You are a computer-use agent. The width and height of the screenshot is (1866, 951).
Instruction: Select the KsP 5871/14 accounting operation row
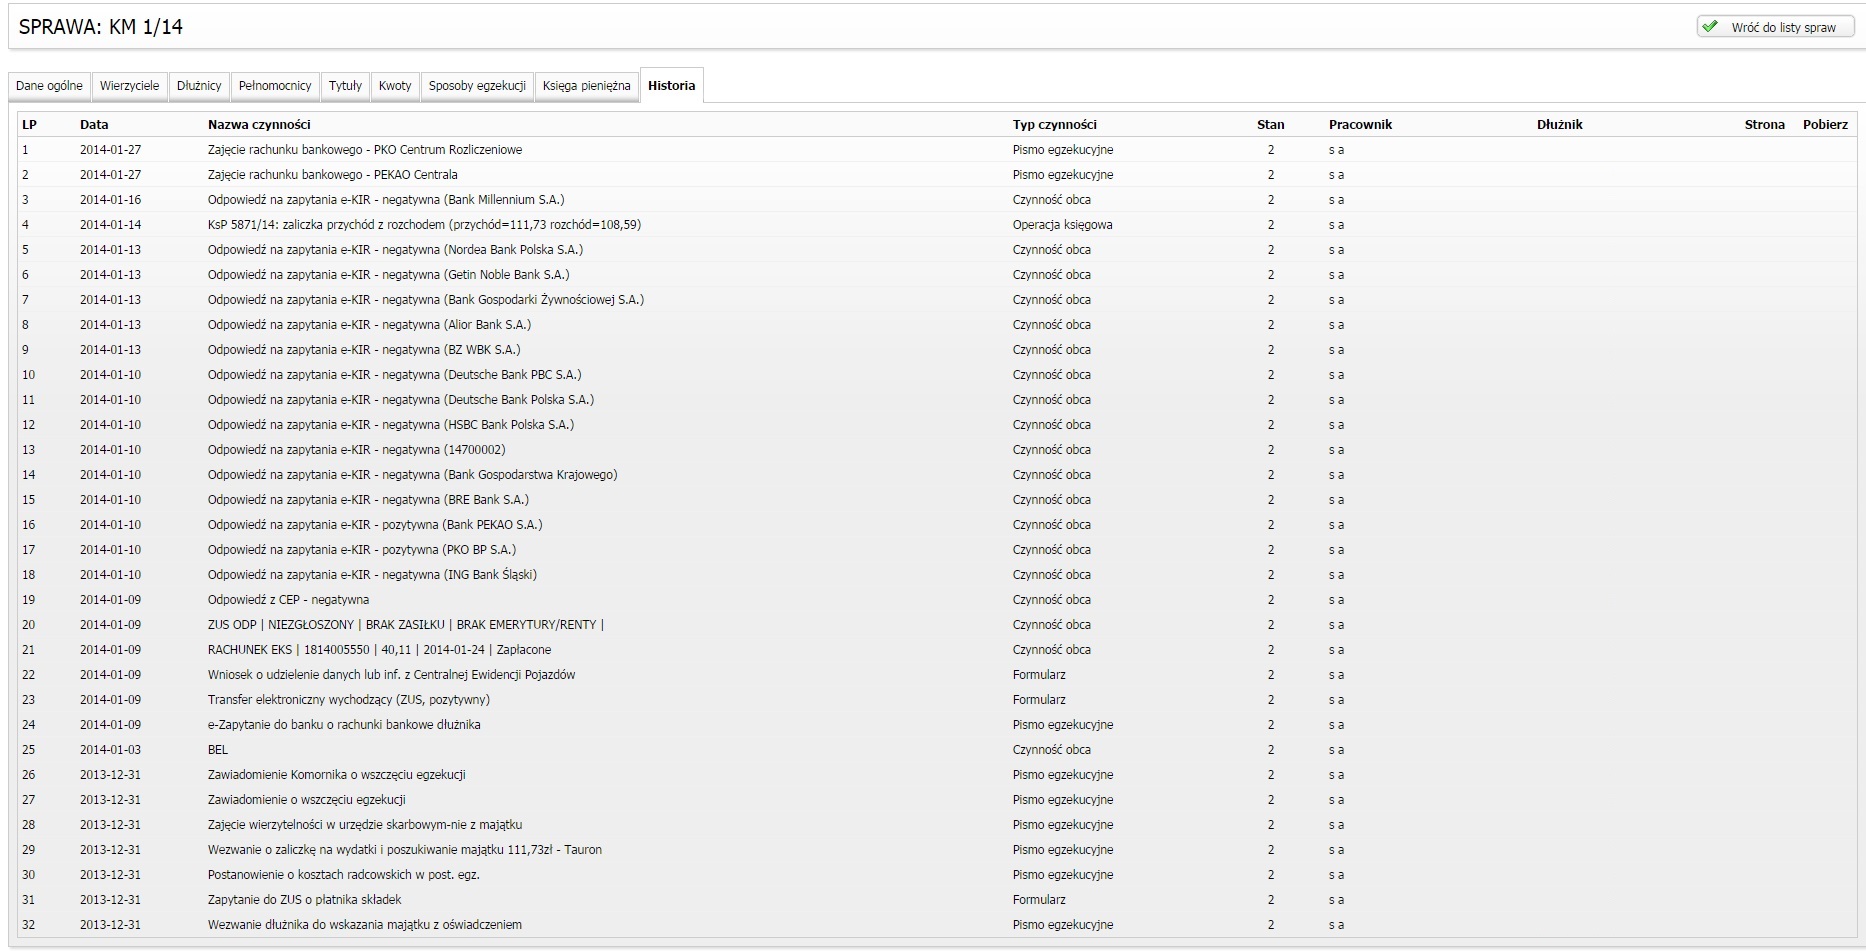click(x=424, y=225)
